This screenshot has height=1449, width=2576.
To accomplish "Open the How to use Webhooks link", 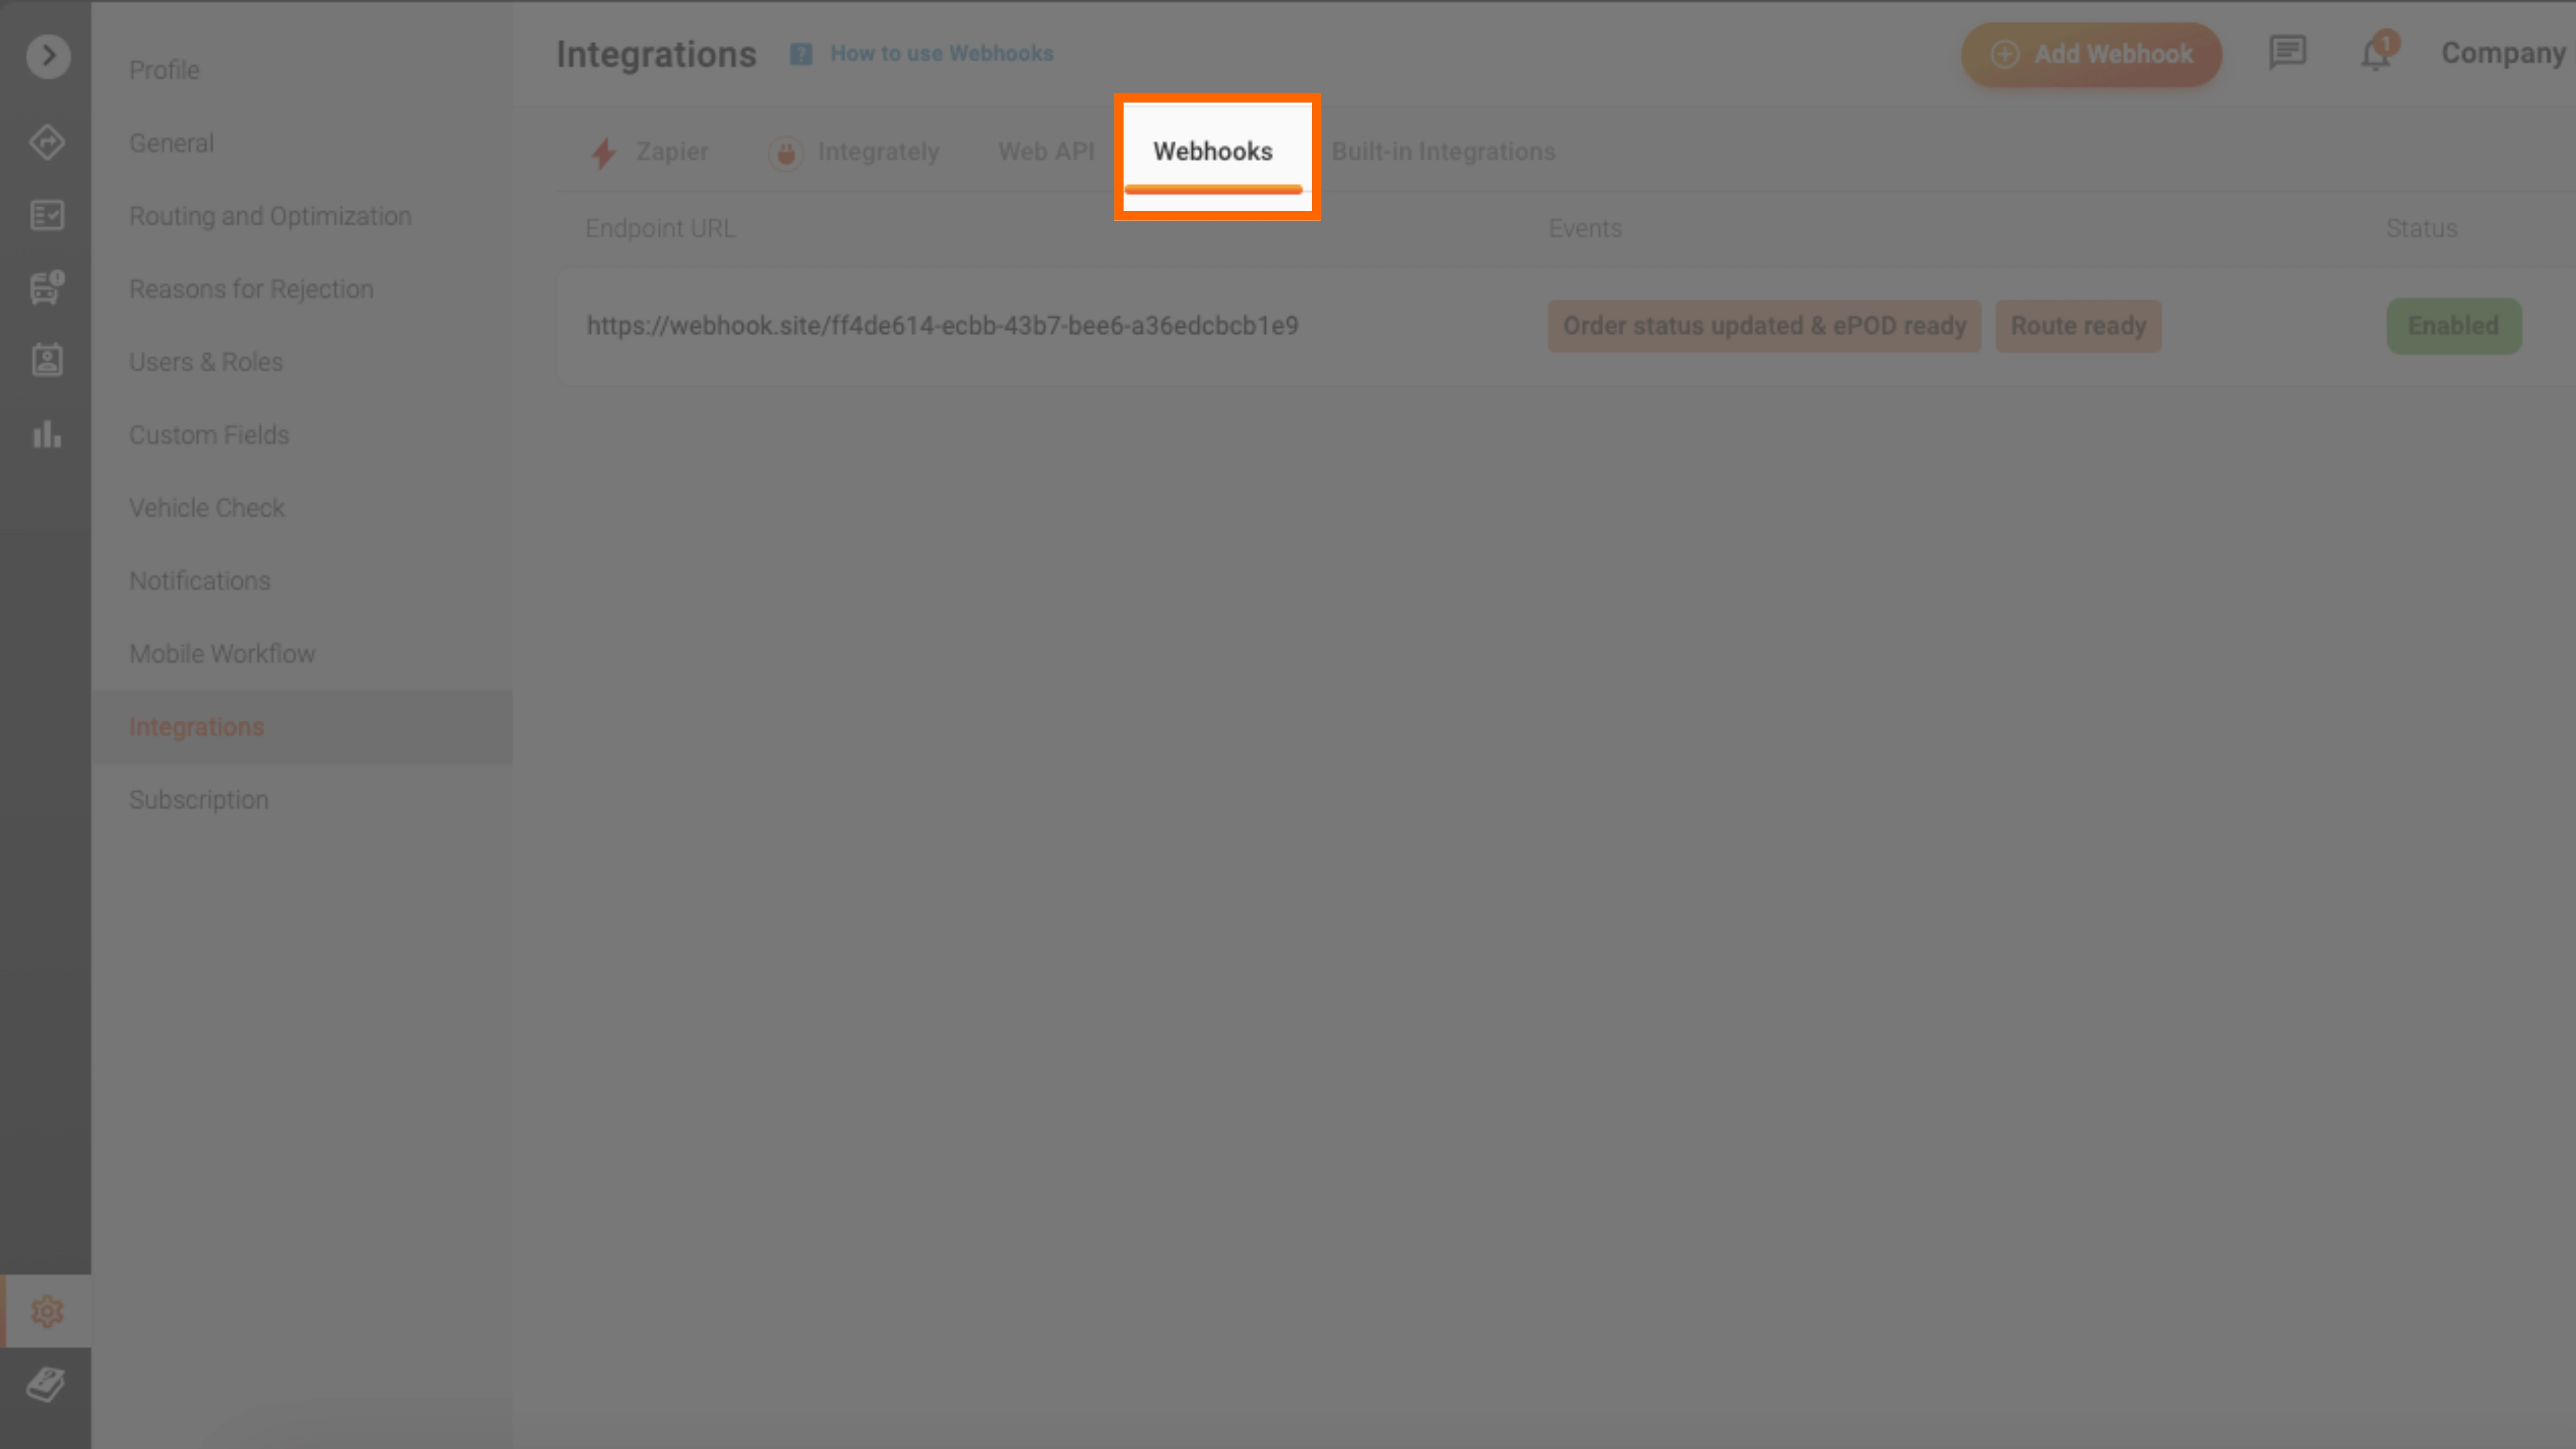I will pyautogui.click(x=942, y=54).
